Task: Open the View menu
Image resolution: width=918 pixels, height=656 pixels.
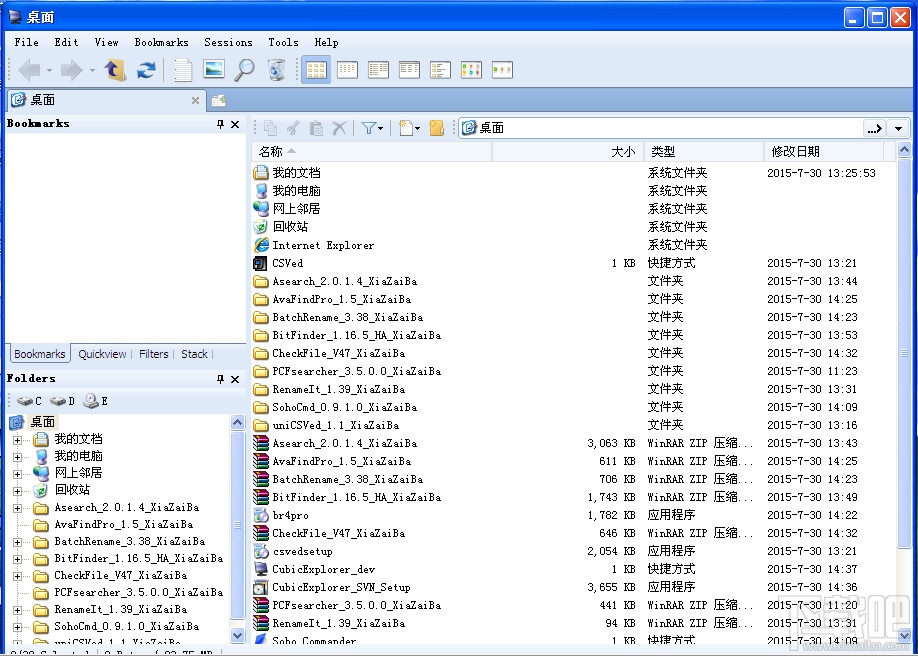Action: [x=107, y=42]
